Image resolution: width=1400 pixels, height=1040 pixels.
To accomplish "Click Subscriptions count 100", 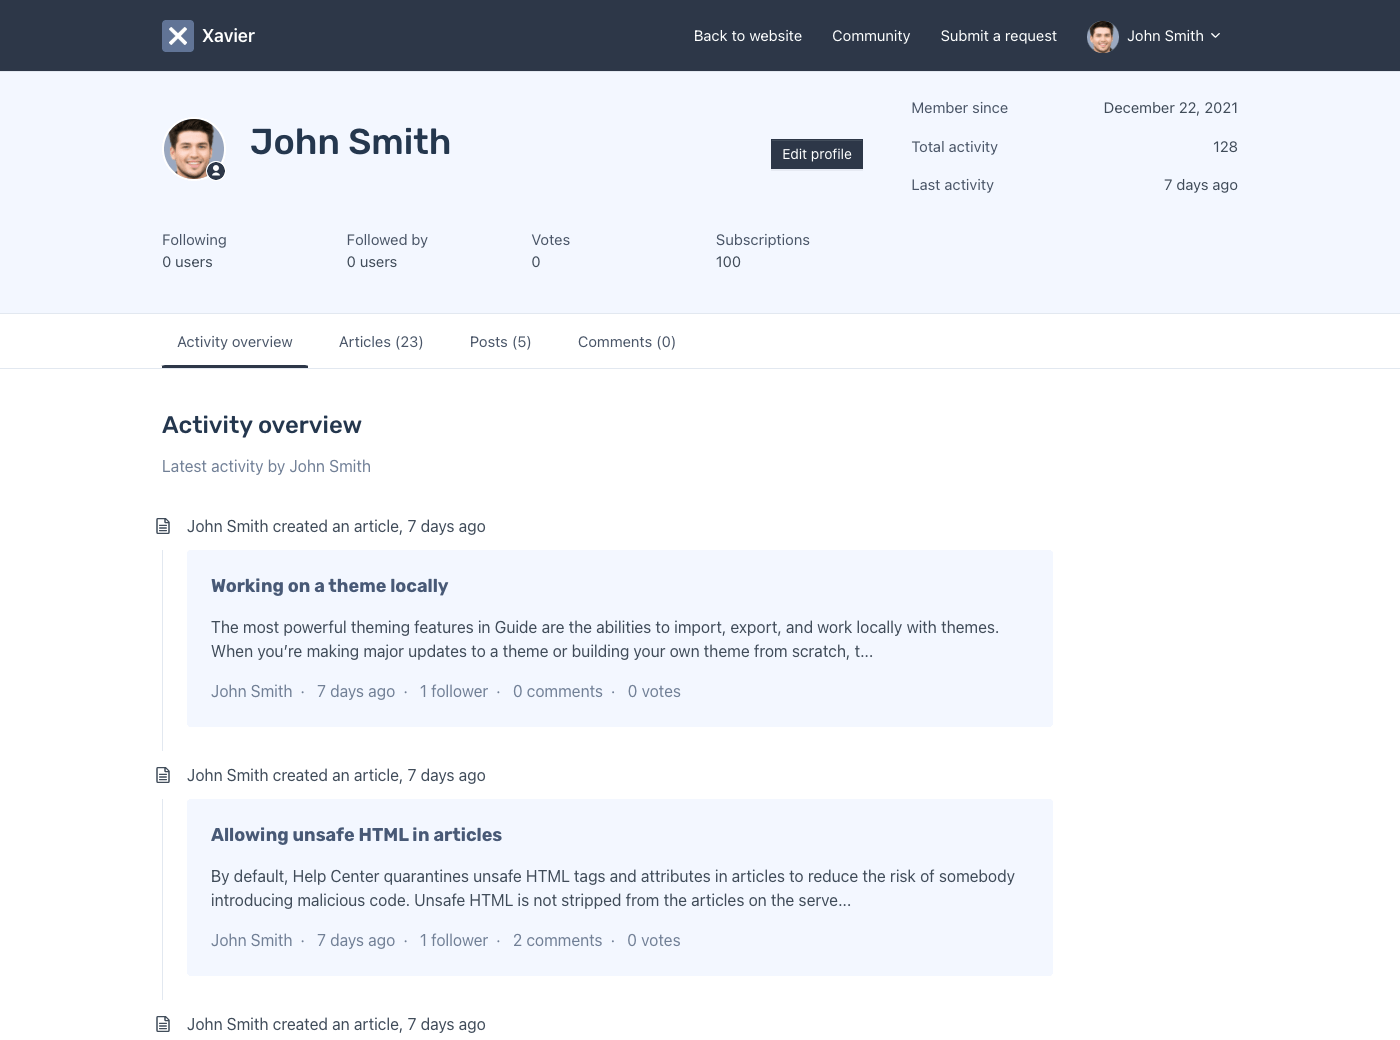I will click(x=728, y=262).
